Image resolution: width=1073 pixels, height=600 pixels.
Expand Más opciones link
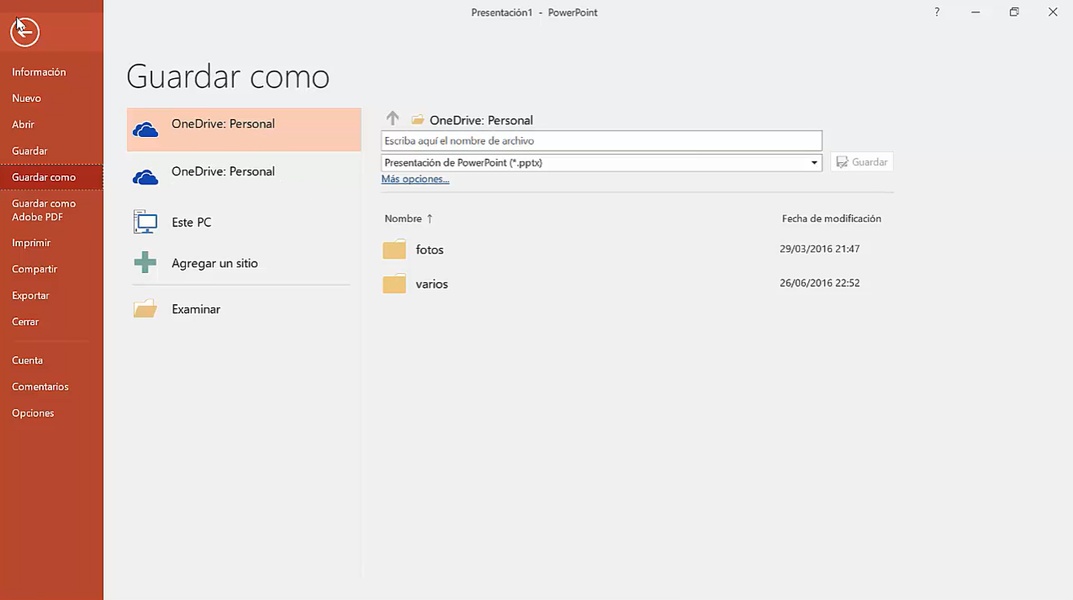pos(414,178)
